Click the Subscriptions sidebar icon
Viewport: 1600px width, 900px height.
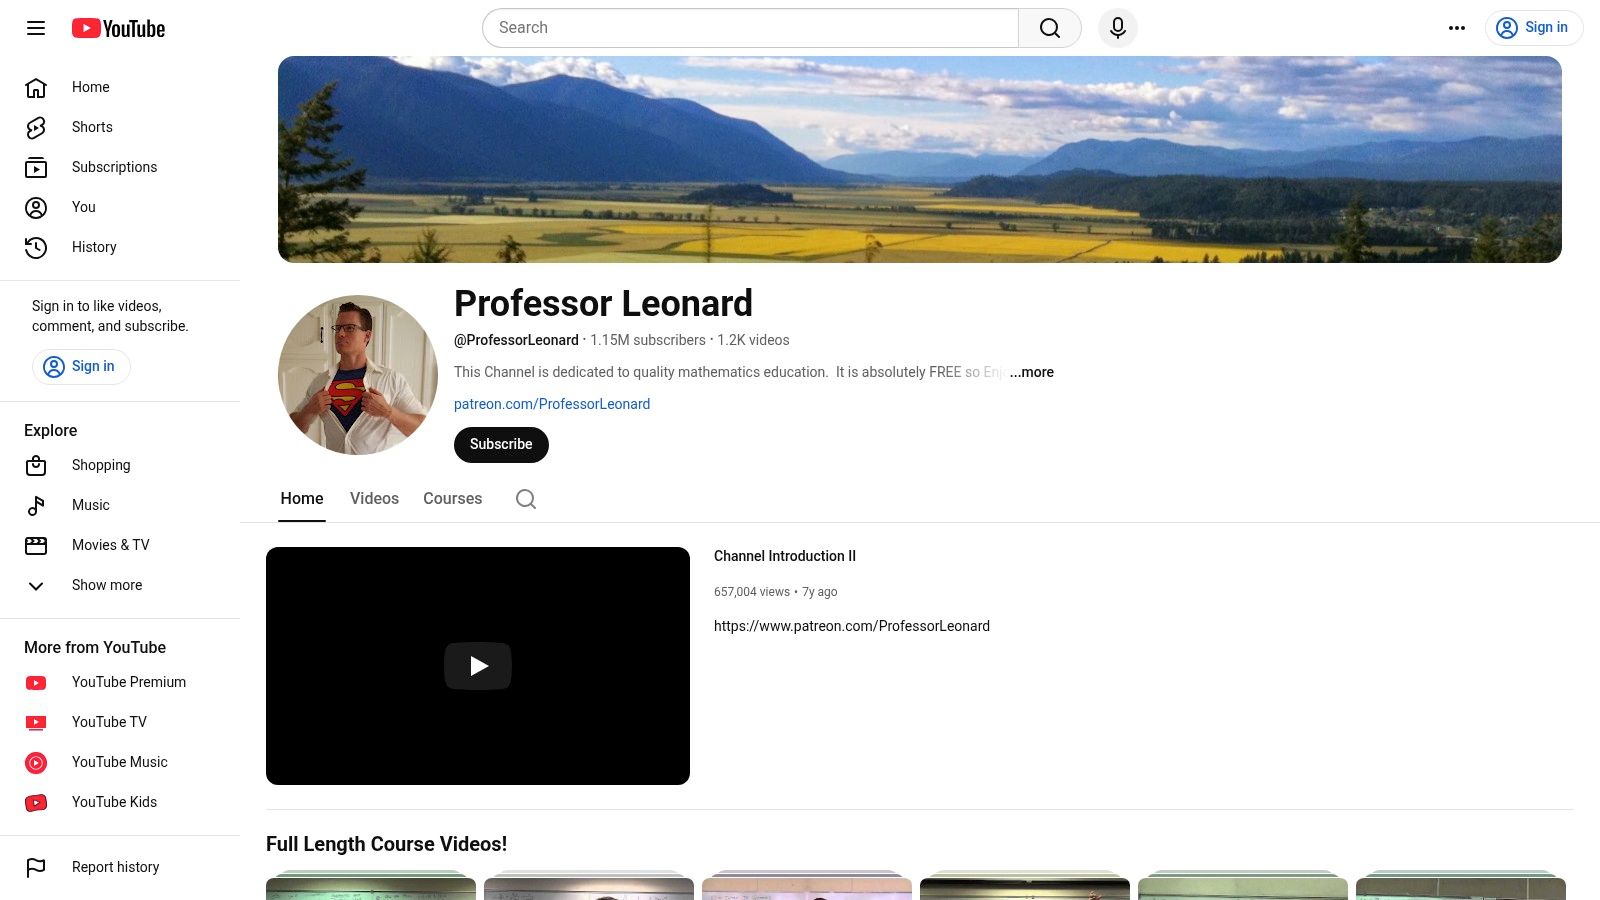click(36, 168)
